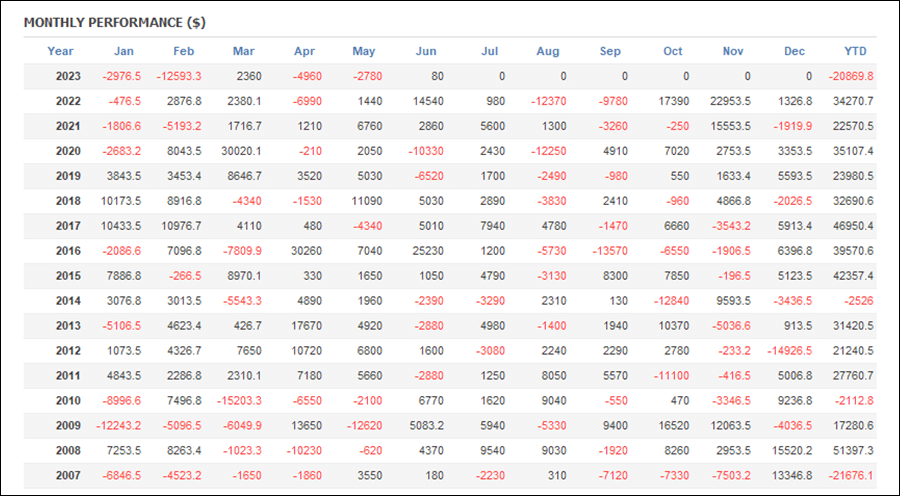900x496 pixels.
Task: Click the Apr column header
Action: coord(304,51)
